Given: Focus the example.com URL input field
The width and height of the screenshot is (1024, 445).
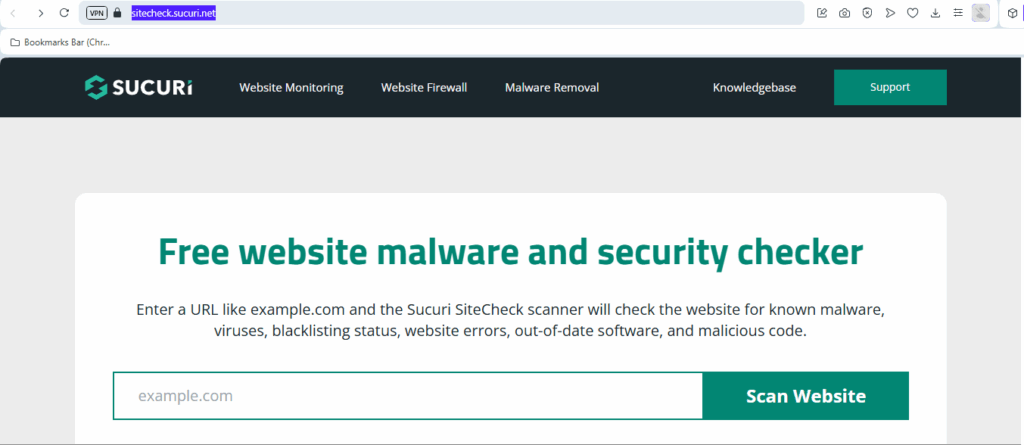Looking at the screenshot, I should (408, 396).
